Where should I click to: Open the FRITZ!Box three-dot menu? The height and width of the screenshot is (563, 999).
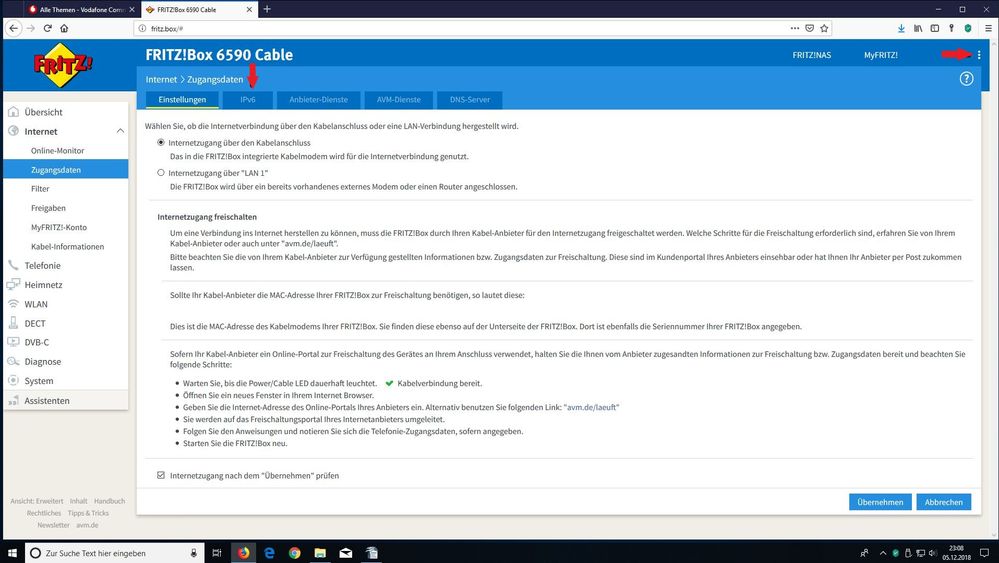[x=979, y=55]
